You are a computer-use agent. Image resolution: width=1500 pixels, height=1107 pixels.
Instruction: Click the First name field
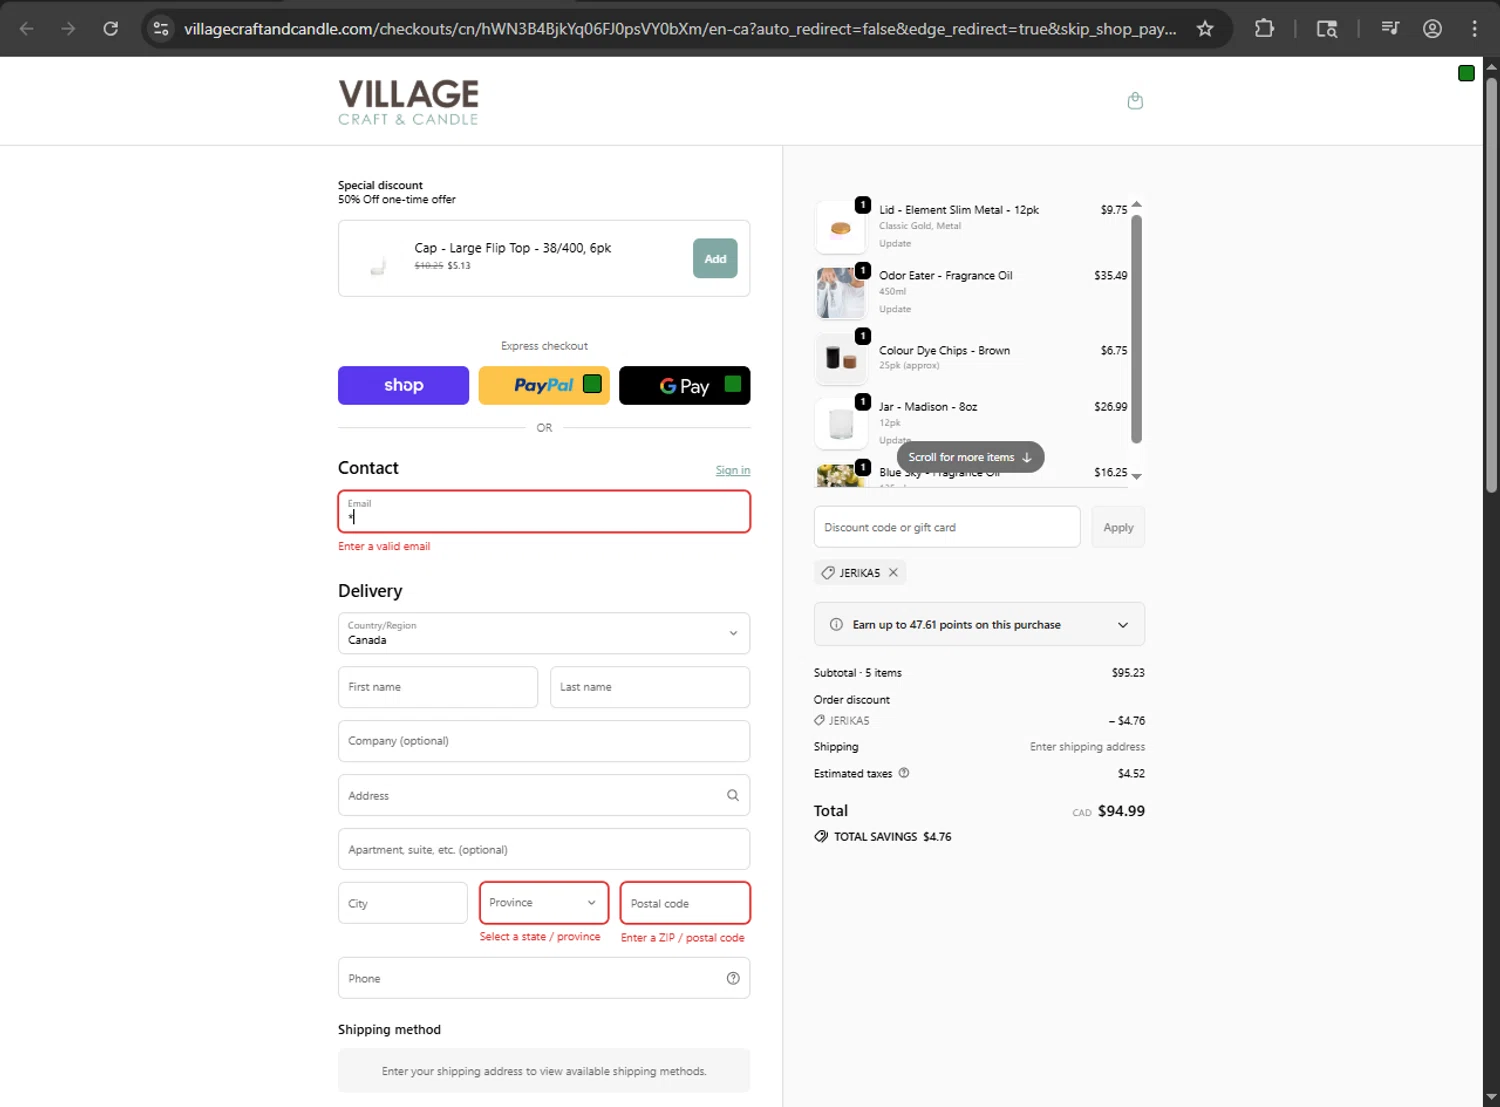click(438, 687)
